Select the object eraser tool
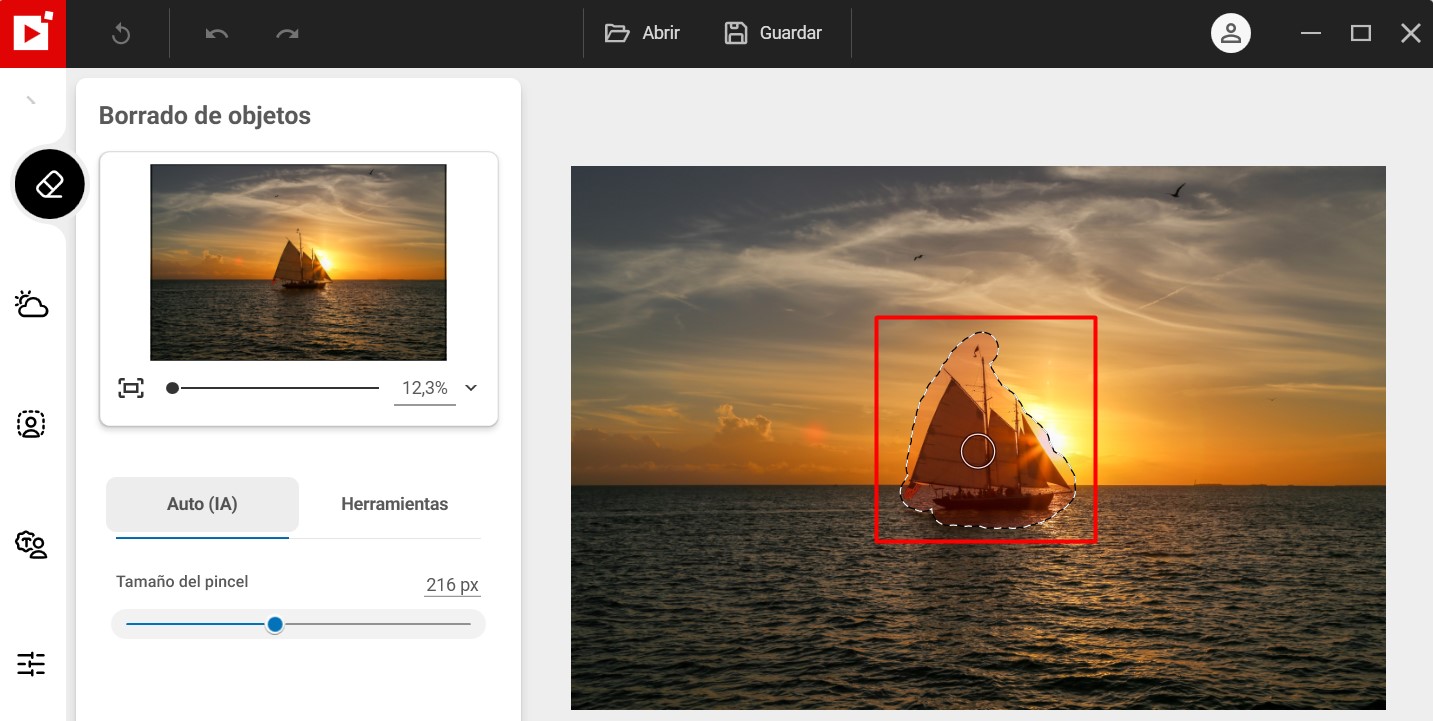The height and width of the screenshot is (721, 1433). 49,184
